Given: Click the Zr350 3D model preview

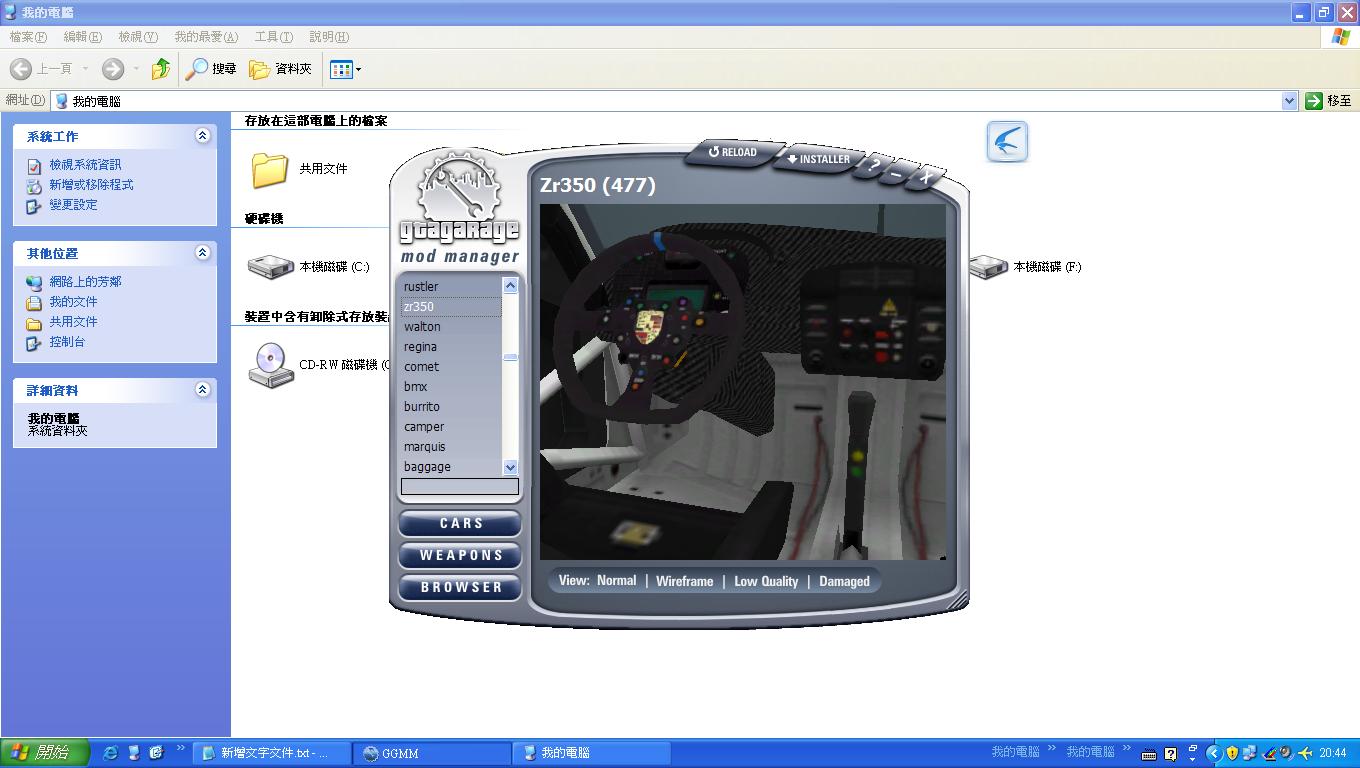Looking at the screenshot, I should [743, 382].
